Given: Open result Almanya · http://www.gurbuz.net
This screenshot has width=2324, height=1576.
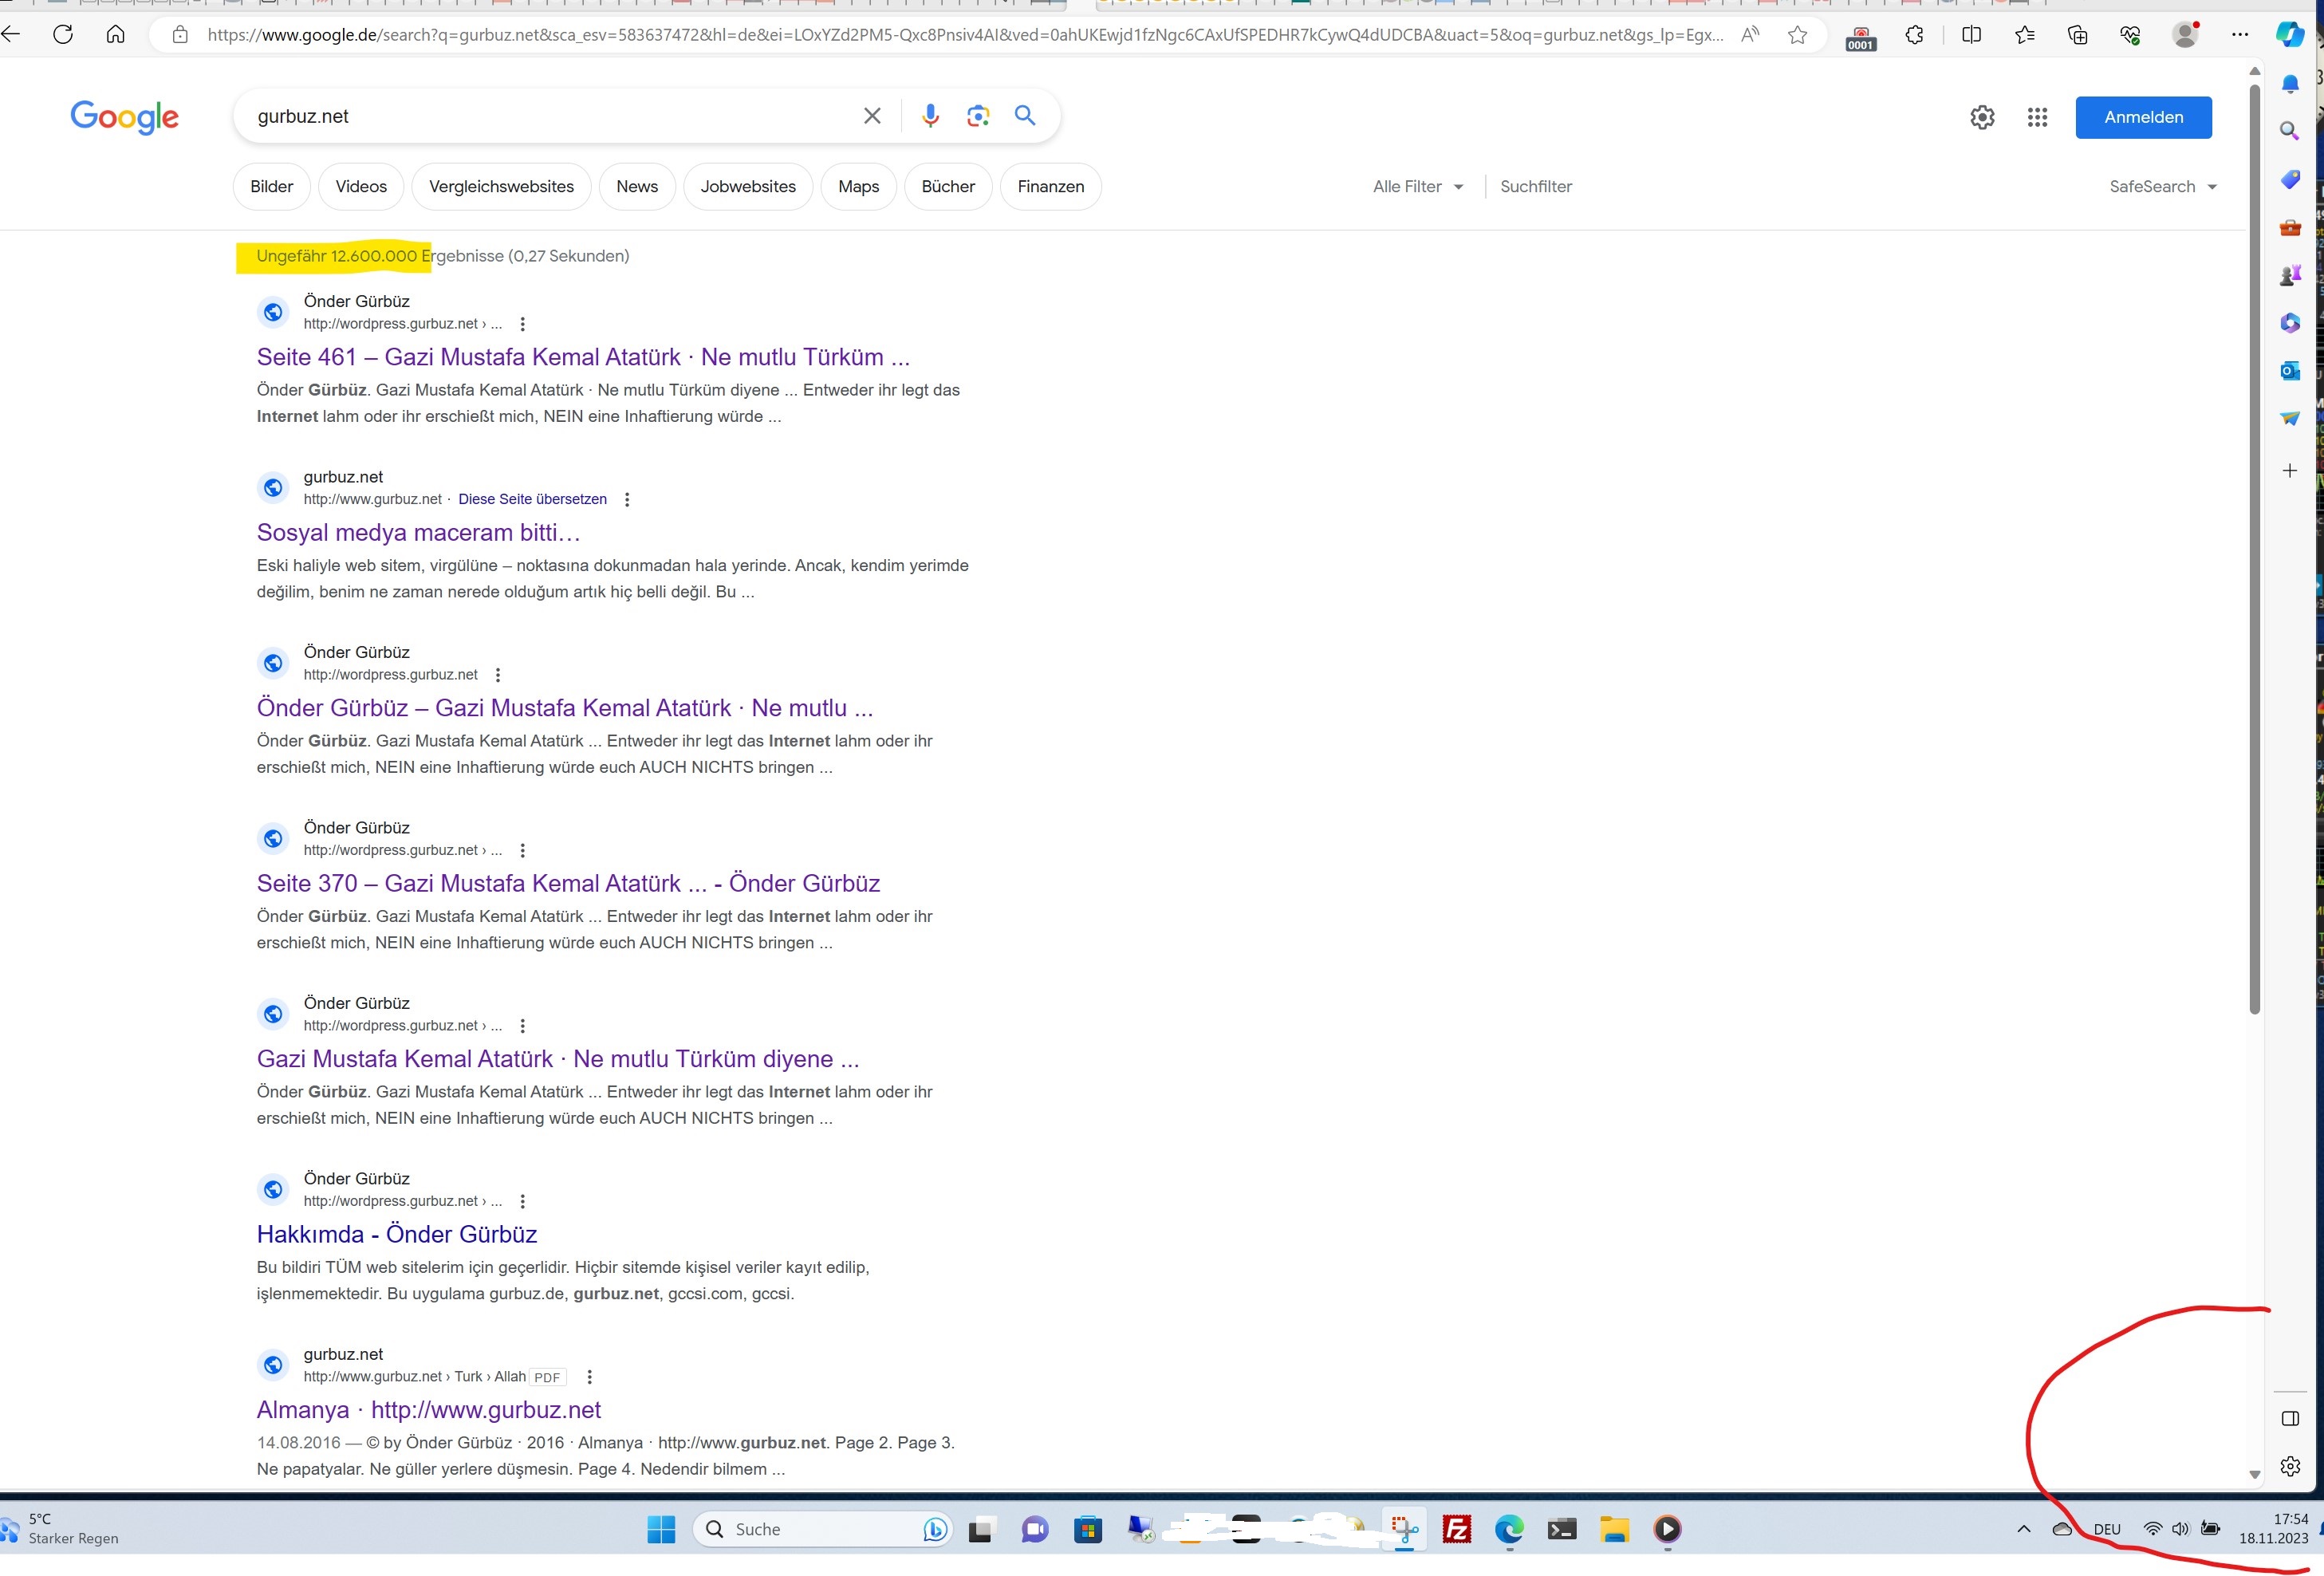Looking at the screenshot, I should [429, 1410].
